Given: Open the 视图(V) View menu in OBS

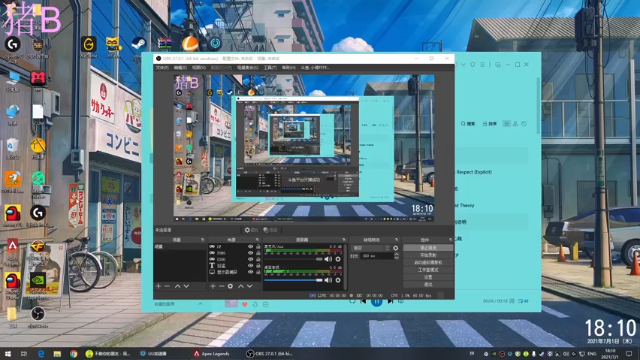Looking at the screenshot, I should point(198,68).
